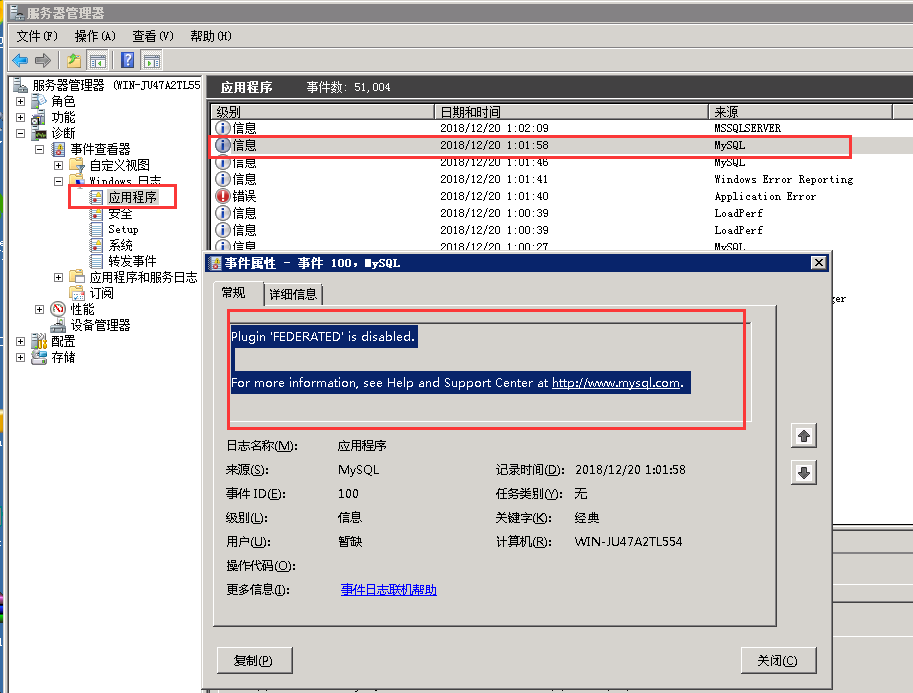Viewport: 913px width, 693px height.
Task: Select the 系统 log icon
Action: coord(97,245)
